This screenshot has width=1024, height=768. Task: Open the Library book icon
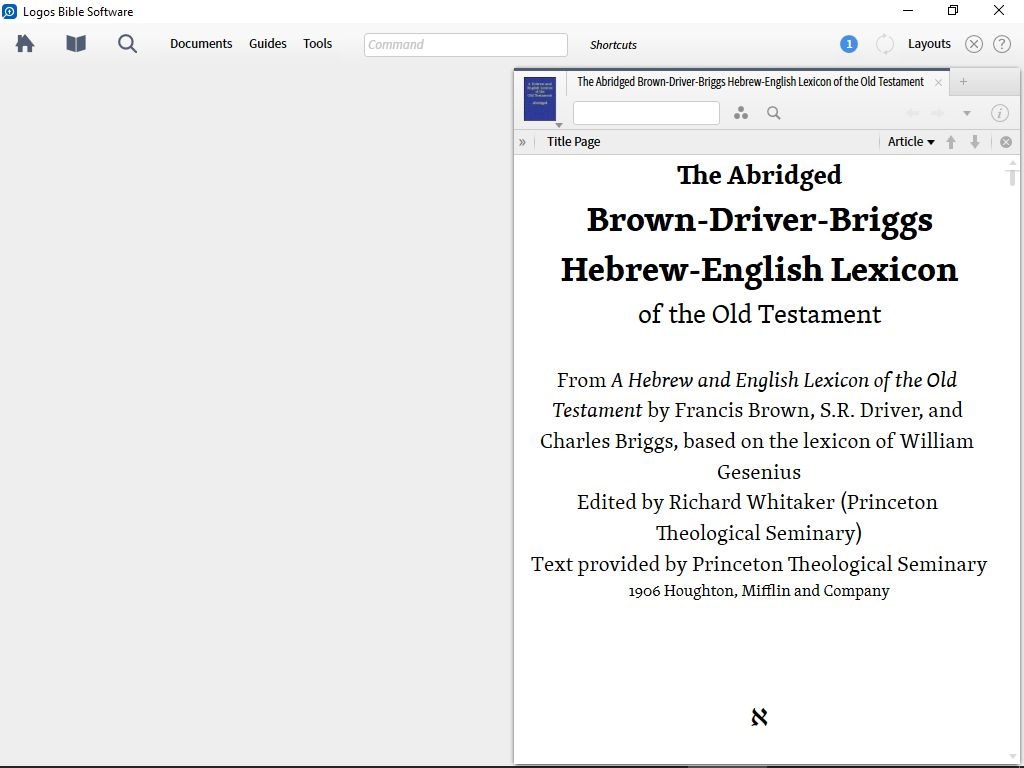76,44
